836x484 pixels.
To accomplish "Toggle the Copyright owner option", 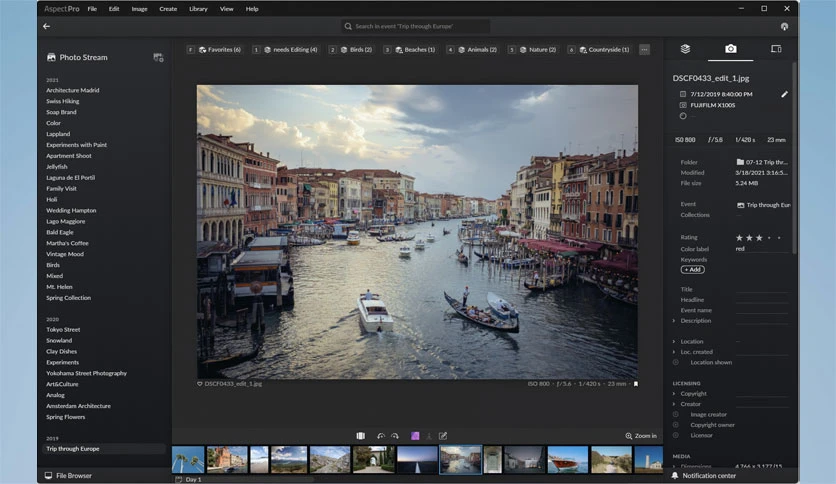I will click(676, 425).
